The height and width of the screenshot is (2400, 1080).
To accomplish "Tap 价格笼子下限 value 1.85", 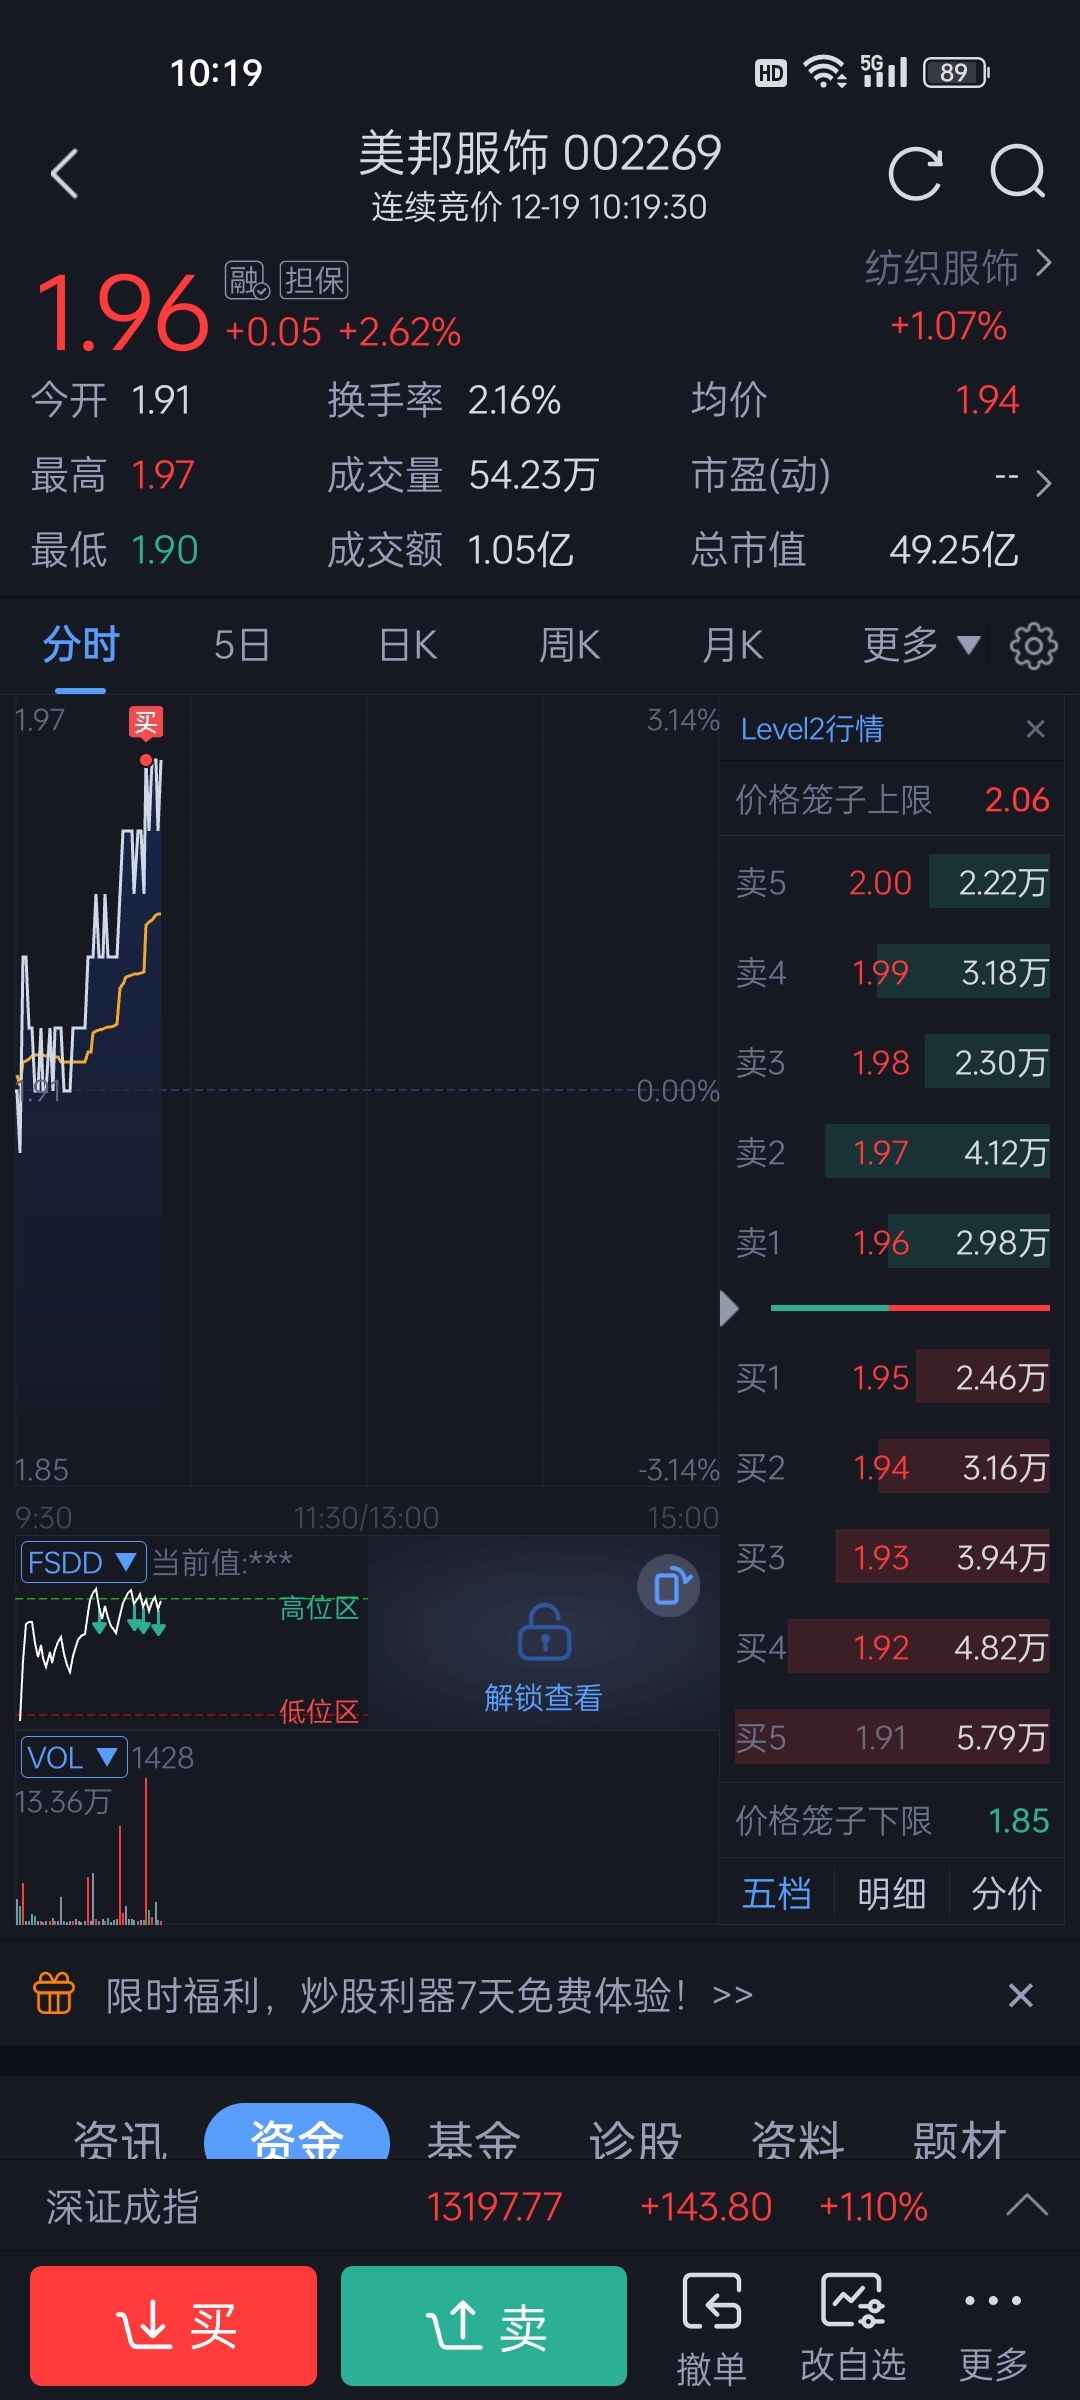I will pos(1018,1820).
